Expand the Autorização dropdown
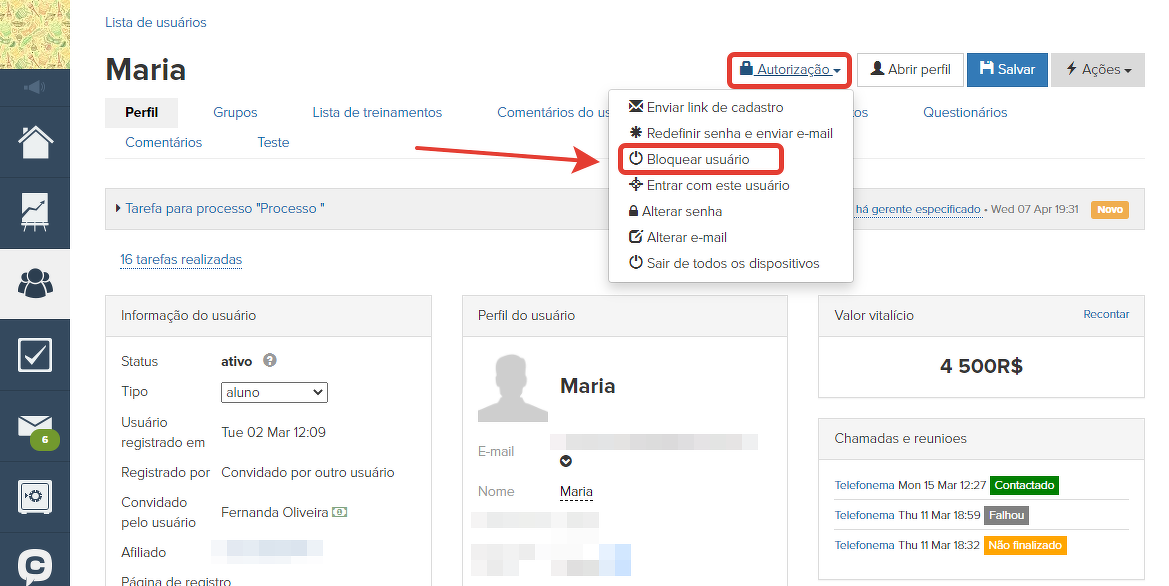The image size is (1169, 586). tap(789, 70)
